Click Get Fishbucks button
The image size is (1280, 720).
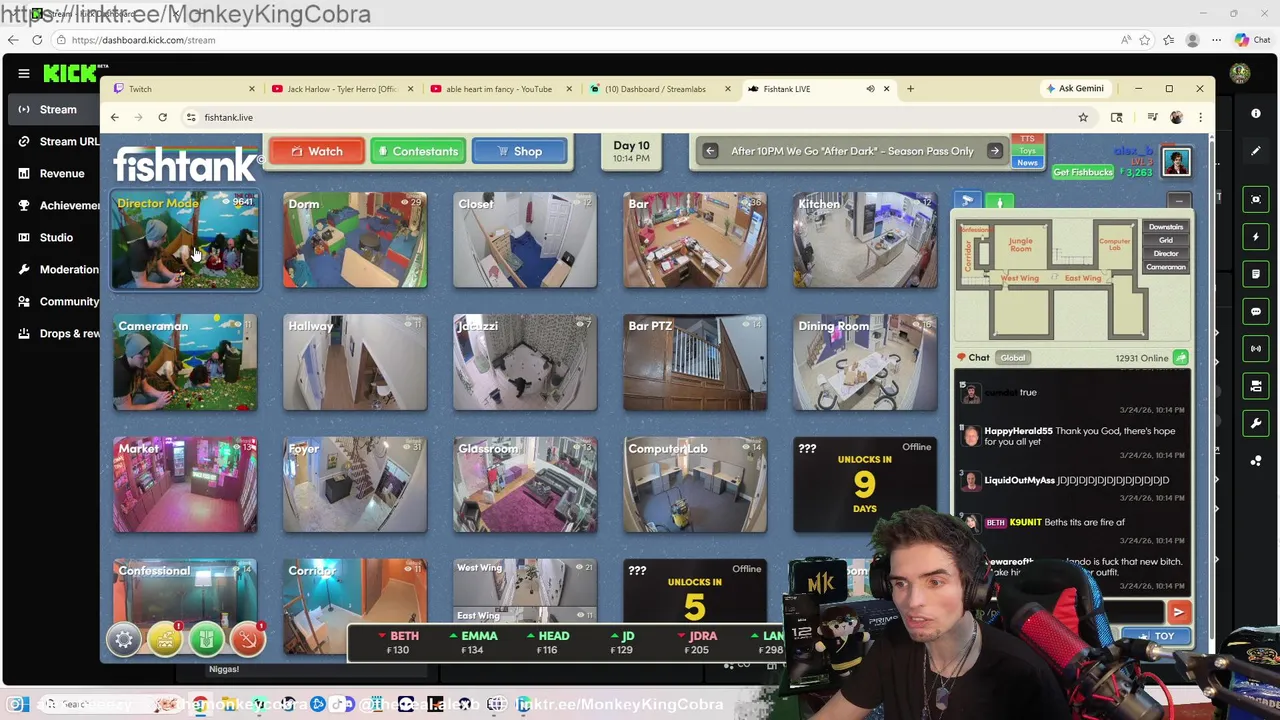pyautogui.click(x=1083, y=172)
